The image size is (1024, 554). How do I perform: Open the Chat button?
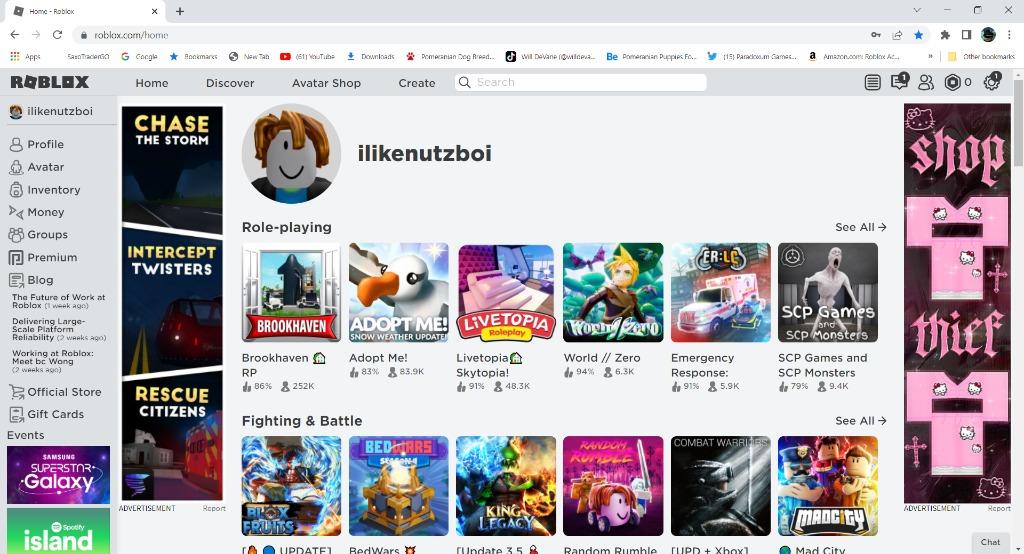(990, 542)
